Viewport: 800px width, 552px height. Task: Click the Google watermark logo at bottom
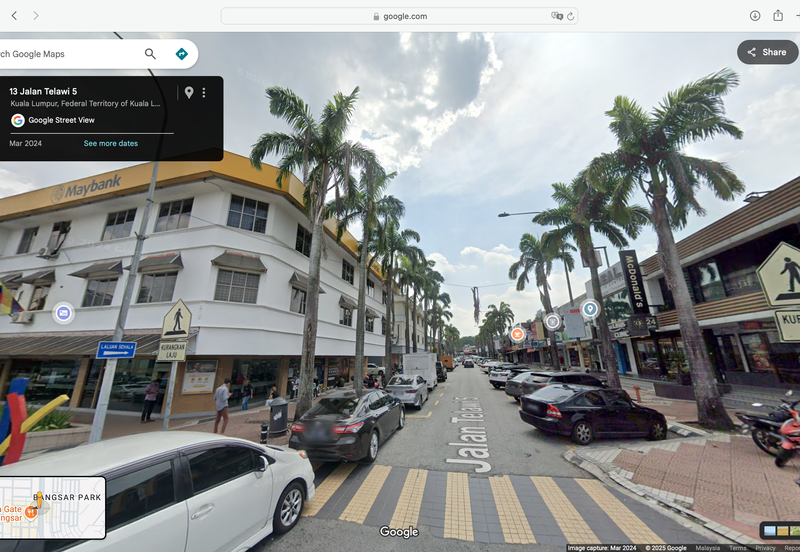point(399,532)
